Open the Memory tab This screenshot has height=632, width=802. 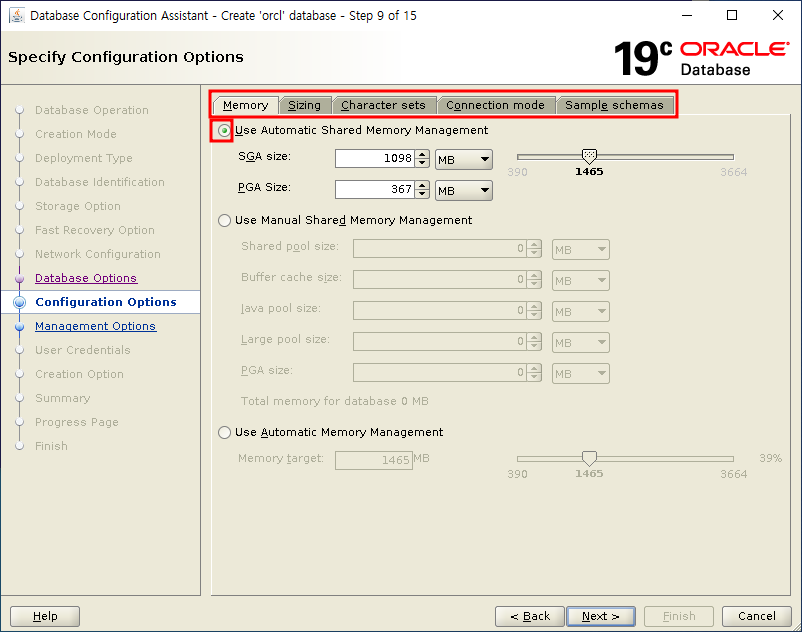(x=246, y=105)
